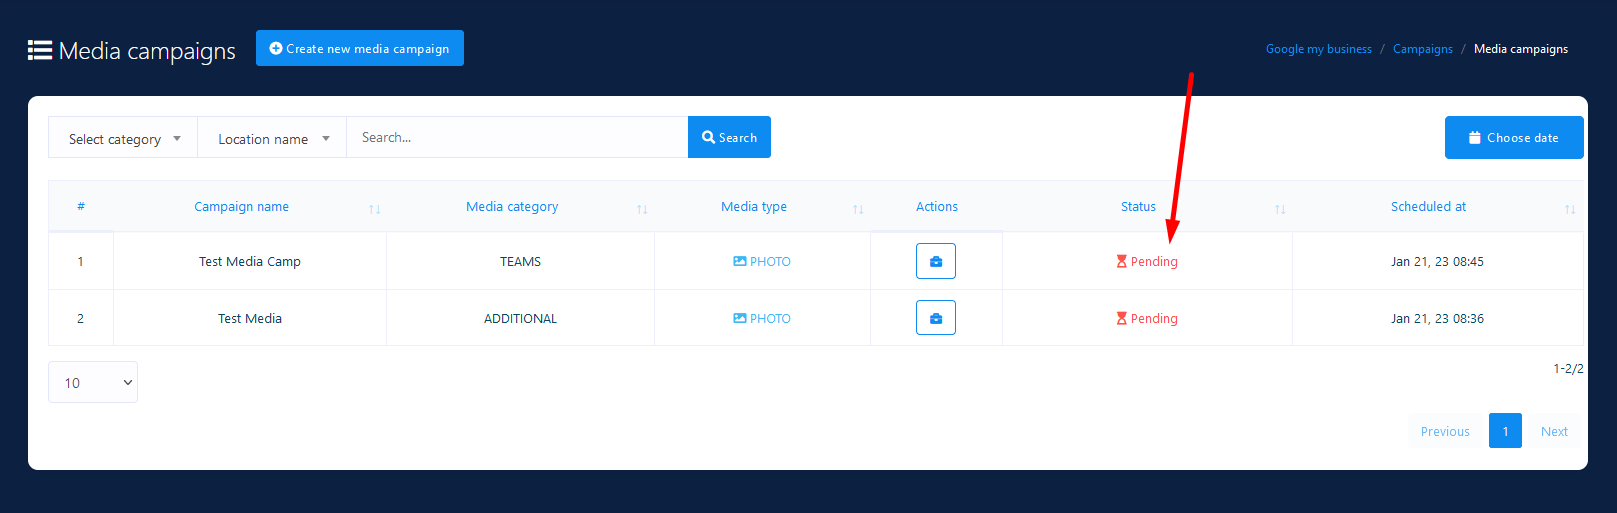Open actions briefcase icon for Test Media Camp

click(935, 261)
